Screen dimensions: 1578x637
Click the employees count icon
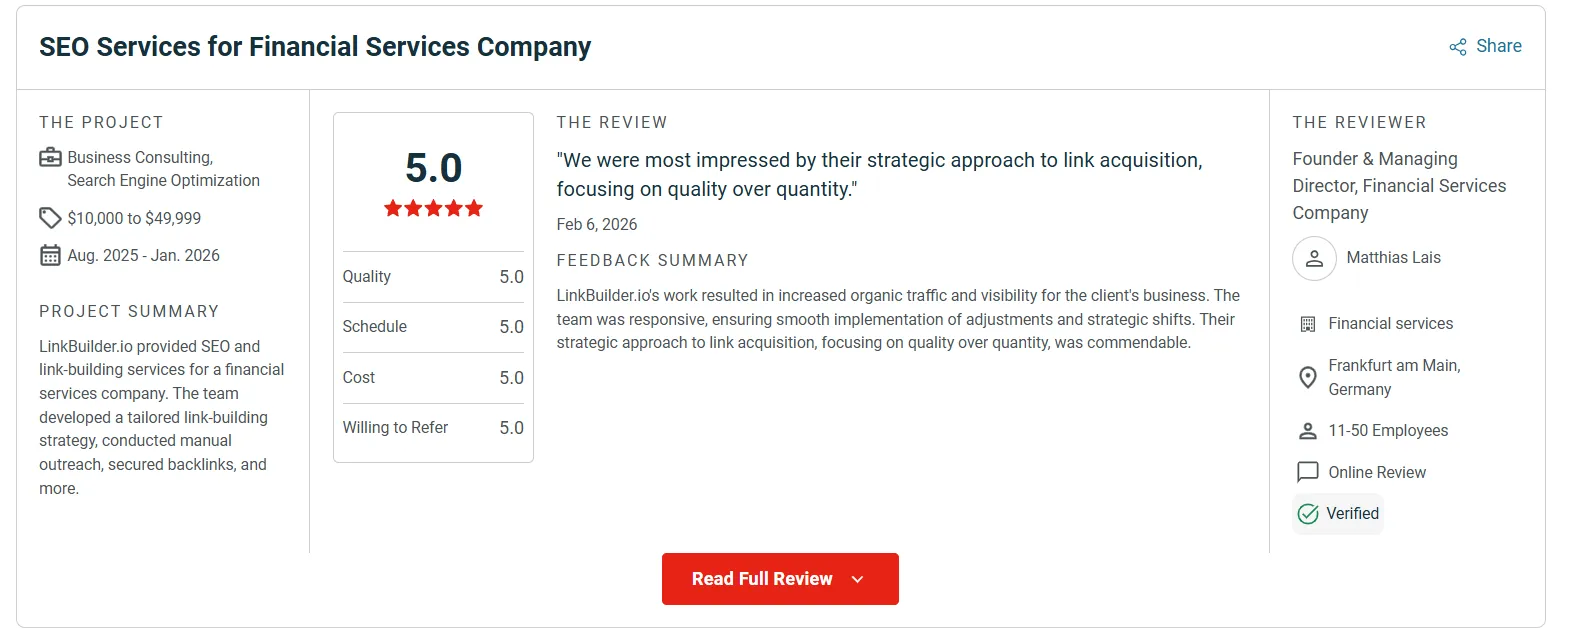[x=1307, y=430]
